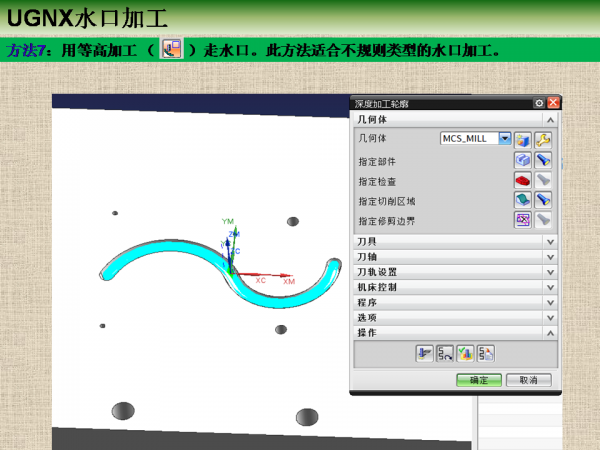Collapse the 几何体 section
Screen dimensions: 600x450
550,120
